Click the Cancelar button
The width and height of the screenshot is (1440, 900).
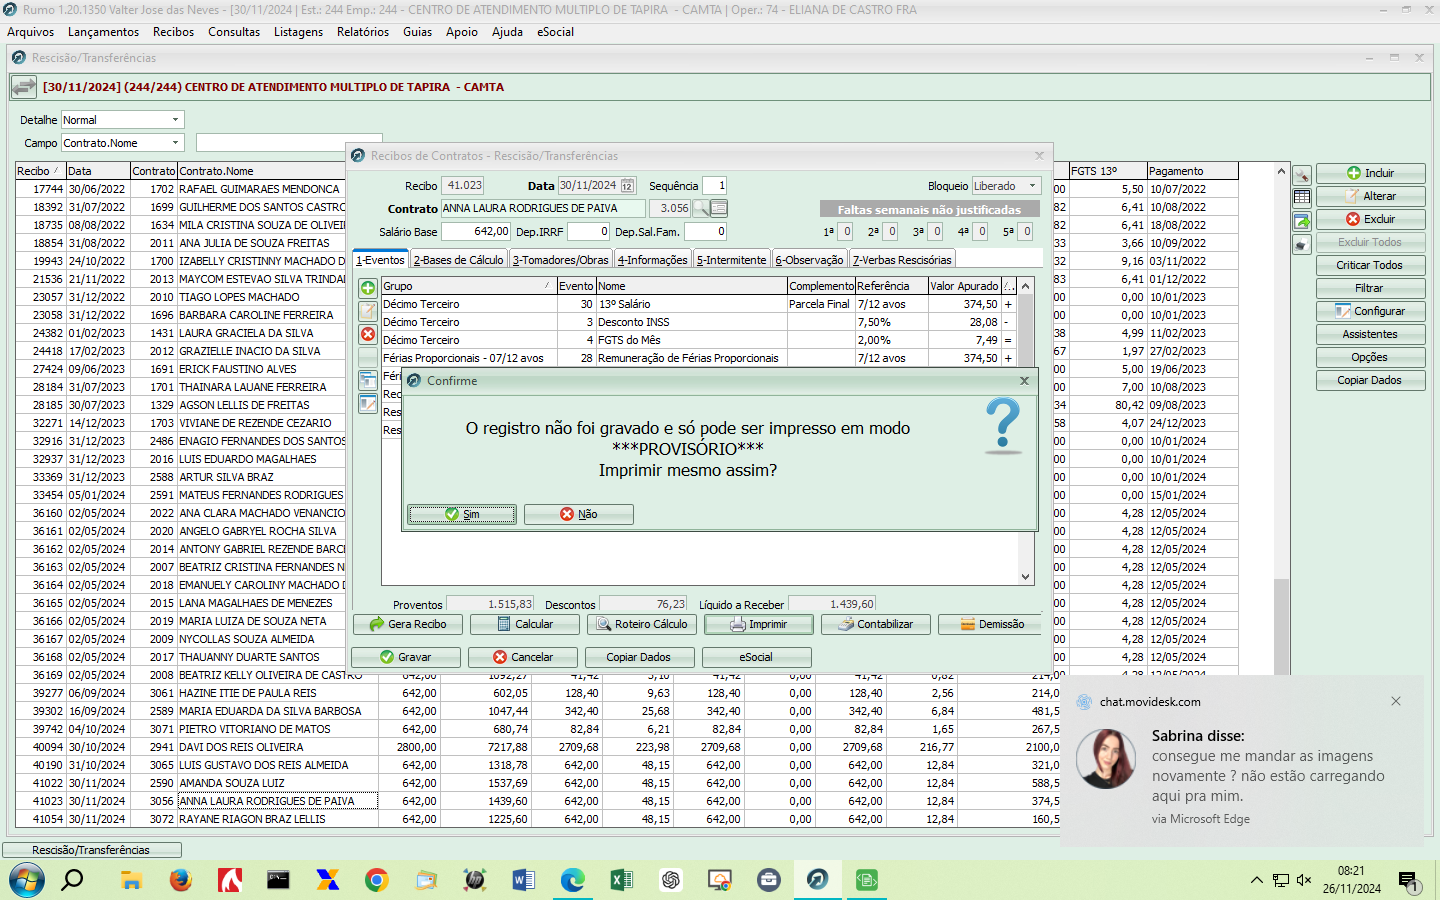click(523, 657)
